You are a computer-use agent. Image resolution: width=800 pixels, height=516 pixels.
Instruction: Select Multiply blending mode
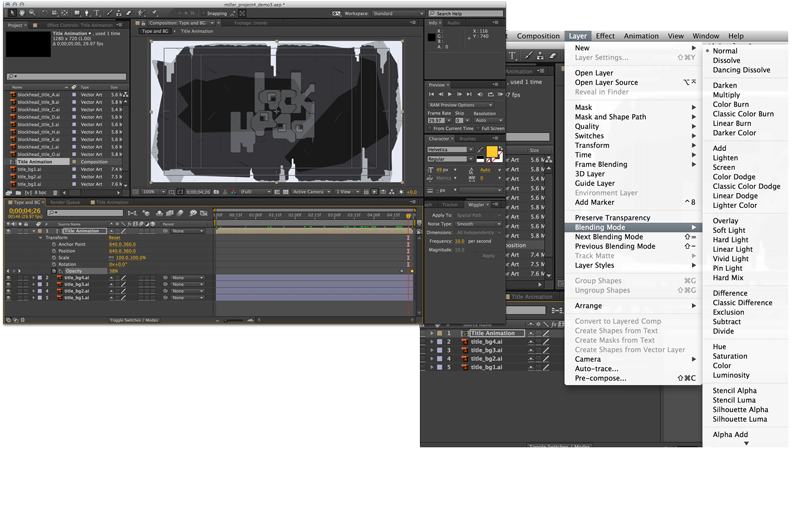pos(726,95)
